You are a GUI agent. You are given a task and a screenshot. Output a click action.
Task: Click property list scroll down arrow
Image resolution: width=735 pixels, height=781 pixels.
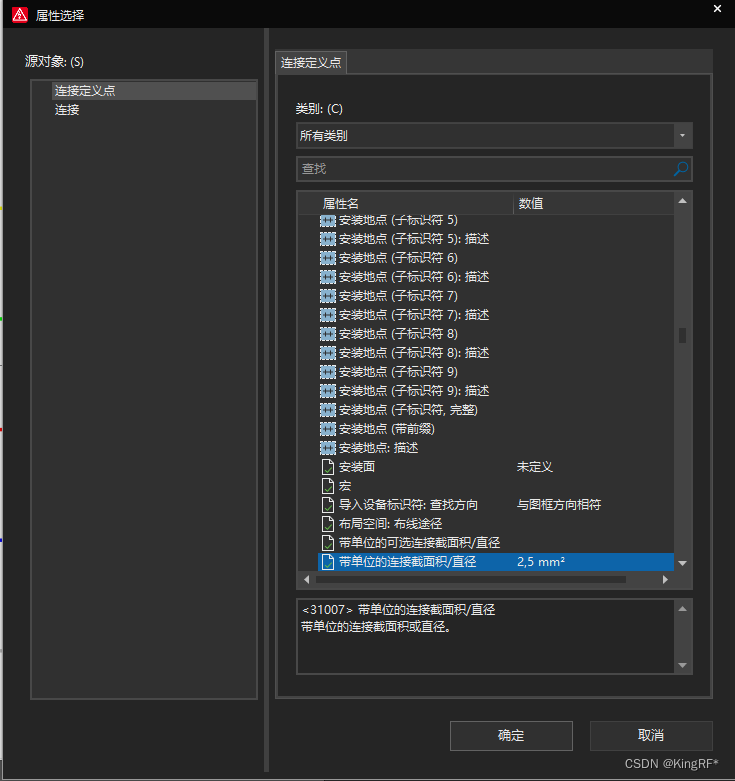682,563
